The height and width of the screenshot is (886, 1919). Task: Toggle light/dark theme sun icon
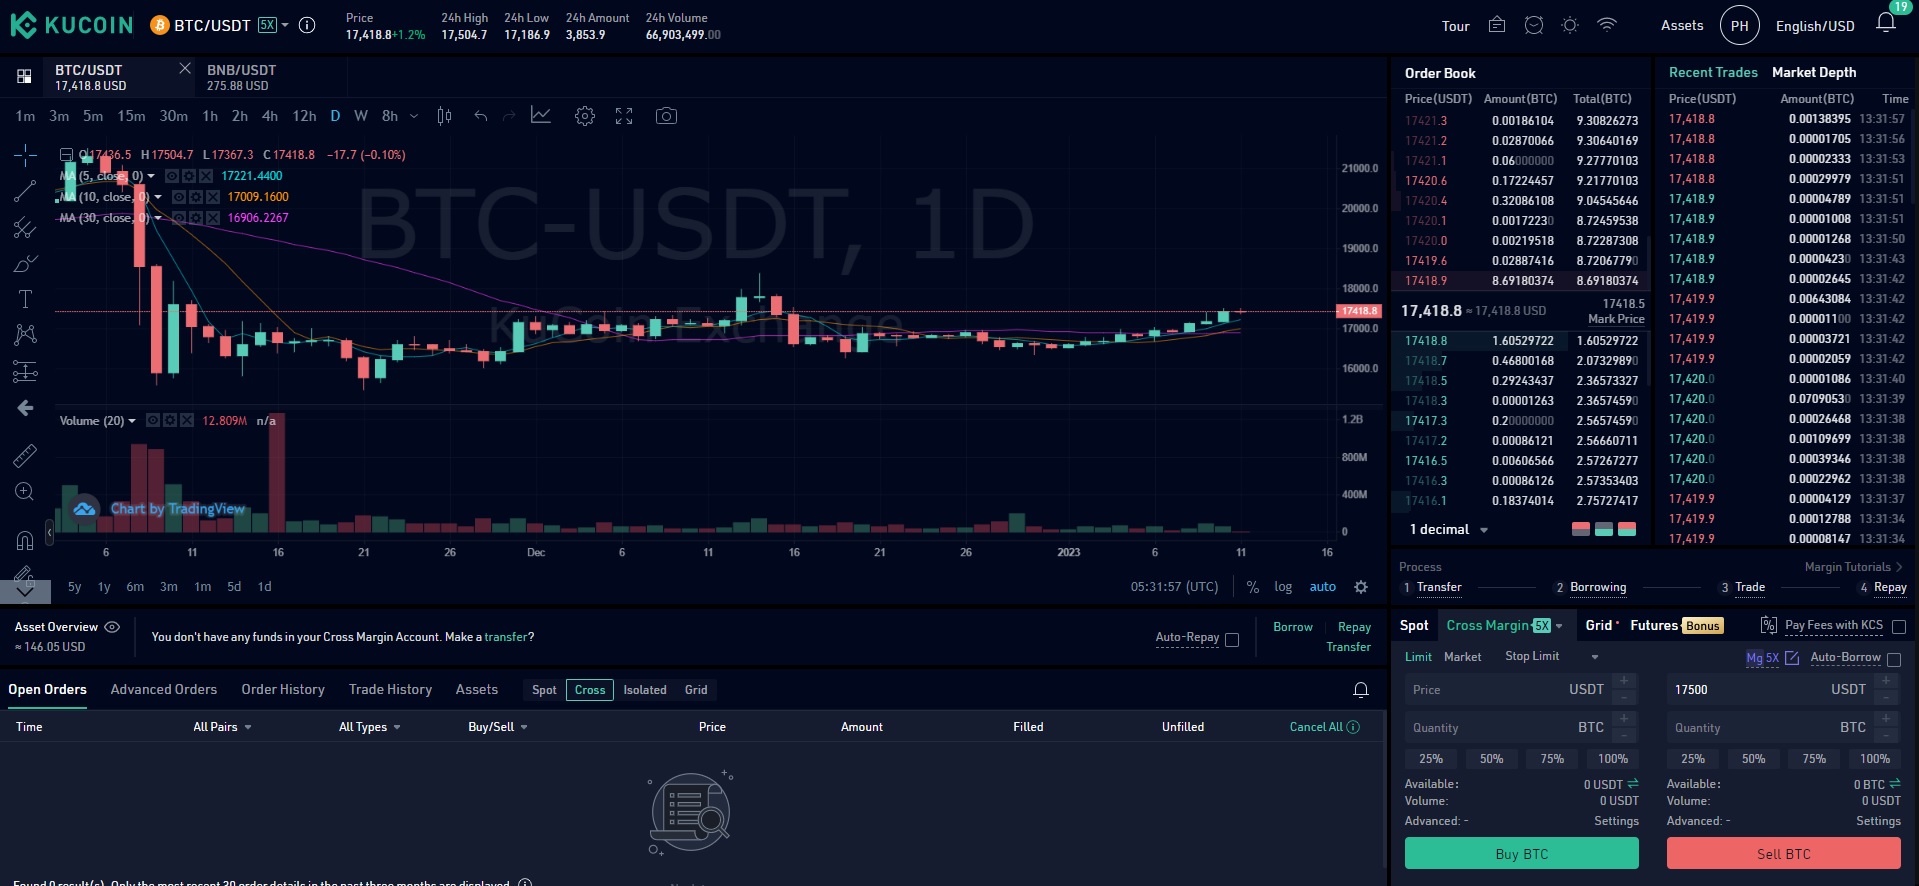(x=1570, y=25)
